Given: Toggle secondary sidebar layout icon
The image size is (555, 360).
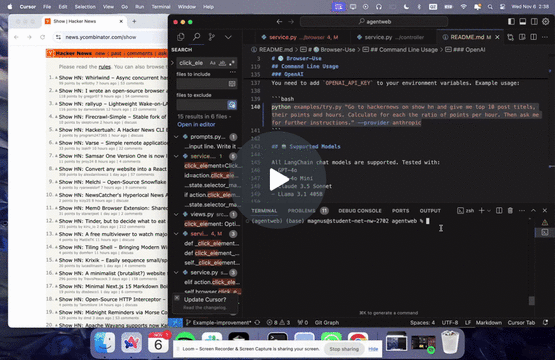Looking at the screenshot, I should (534, 22).
